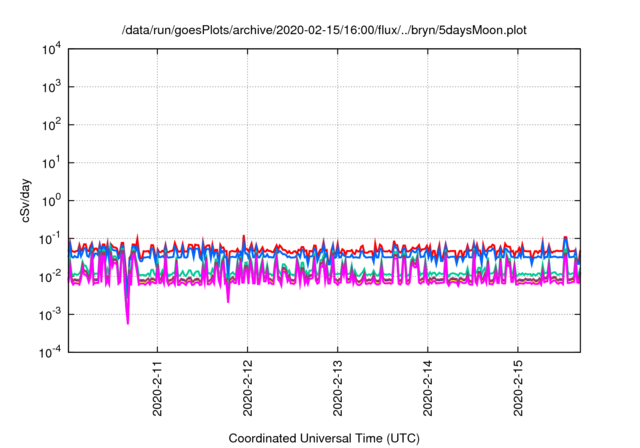Click the 2020-2-13 date tick label
The height and width of the screenshot is (448, 640).
point(338,388)
